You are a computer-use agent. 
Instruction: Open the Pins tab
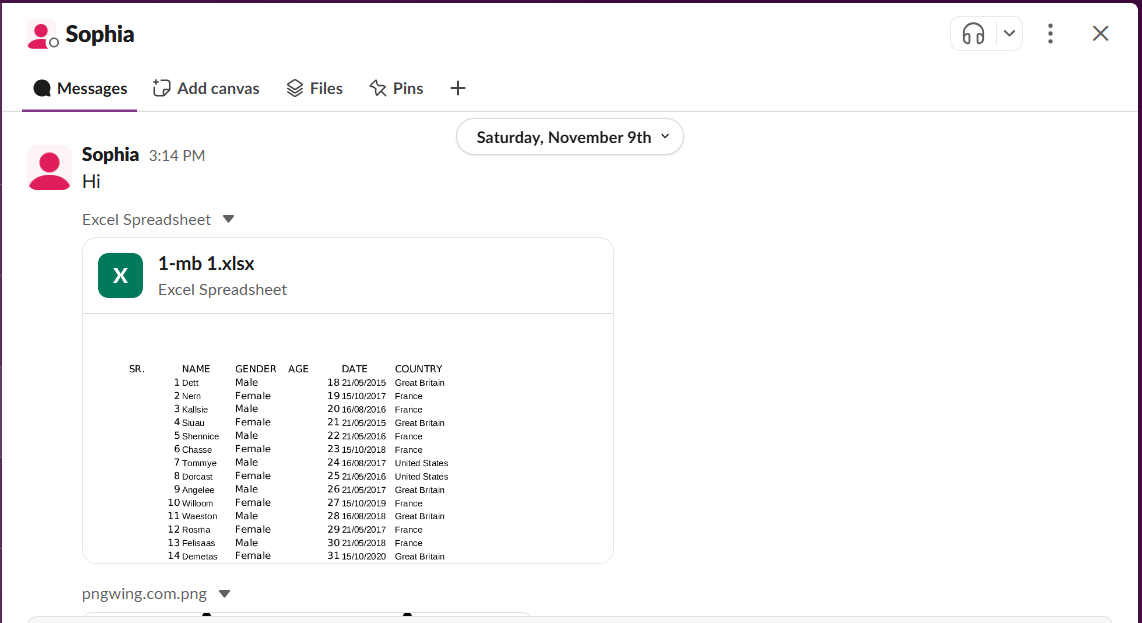(x=396, y=88)
